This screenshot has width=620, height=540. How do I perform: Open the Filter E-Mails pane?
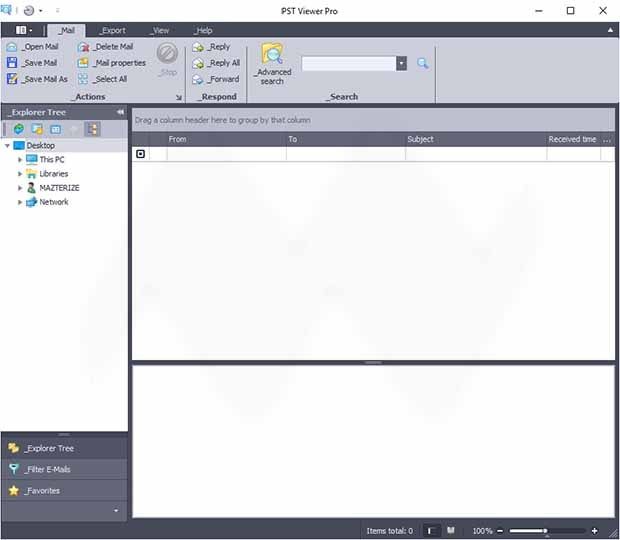pos(64,469)
